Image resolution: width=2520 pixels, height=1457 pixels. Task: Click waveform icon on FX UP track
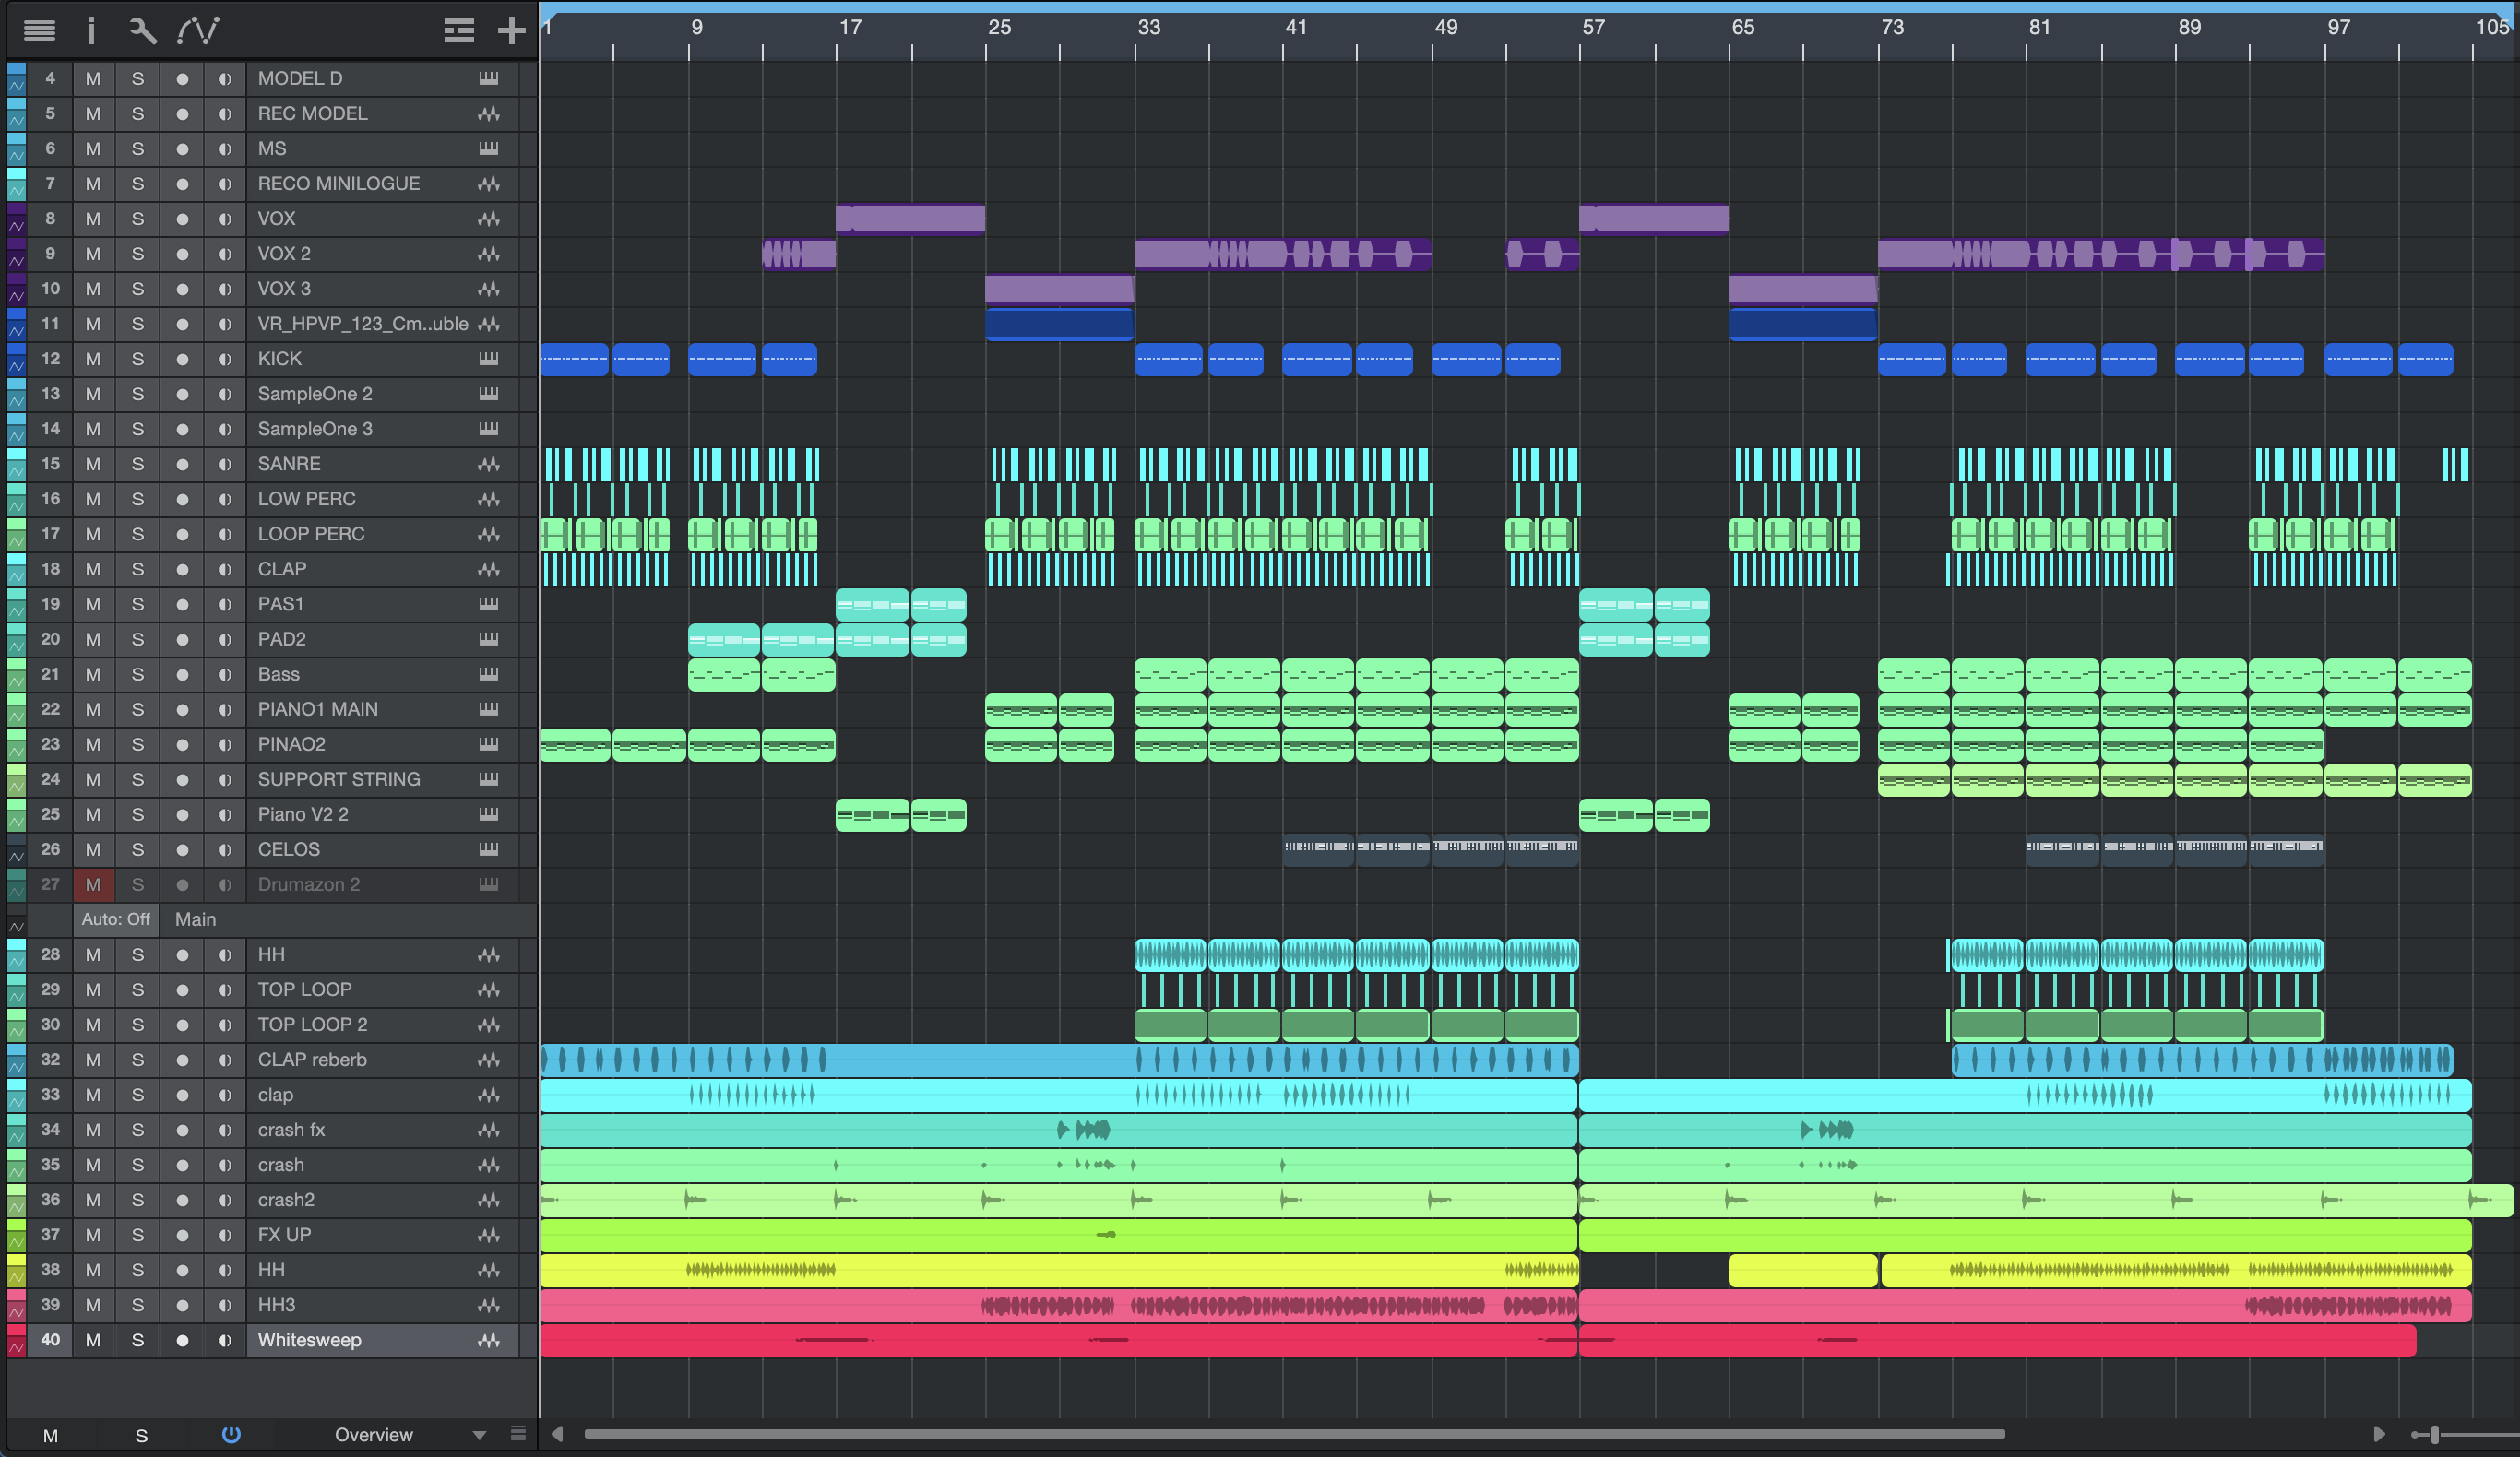pyautogui.click(x=488, y=1235)
